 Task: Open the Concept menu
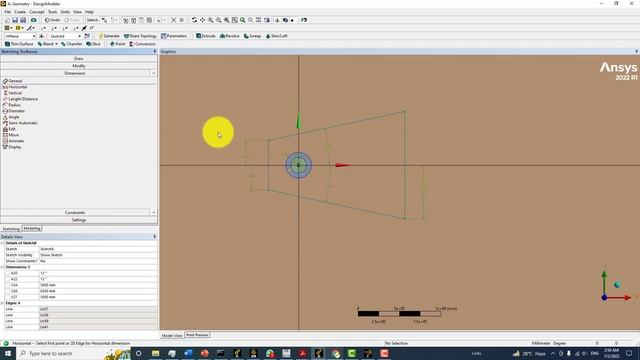37,12
